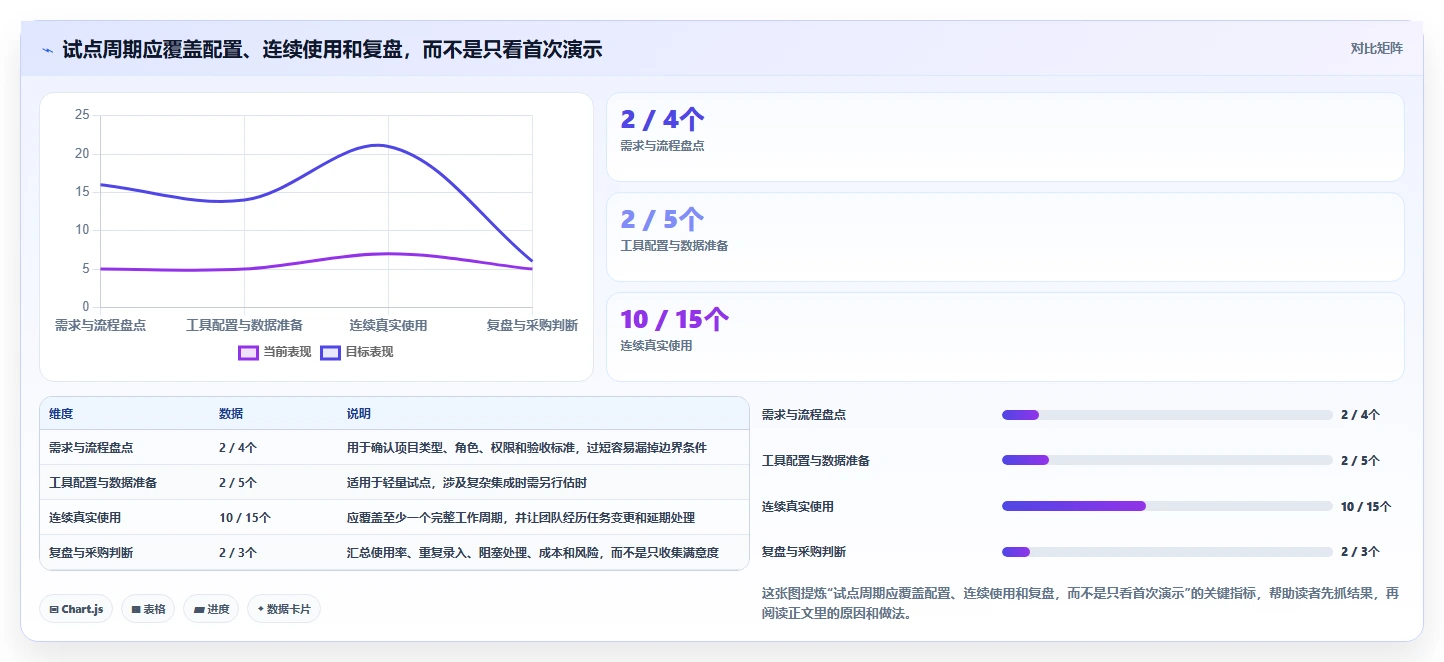Click the 连续真实使用 x-axis label on the chart
Viewport: 1444px width, 662px height.
tap(388, 326)
